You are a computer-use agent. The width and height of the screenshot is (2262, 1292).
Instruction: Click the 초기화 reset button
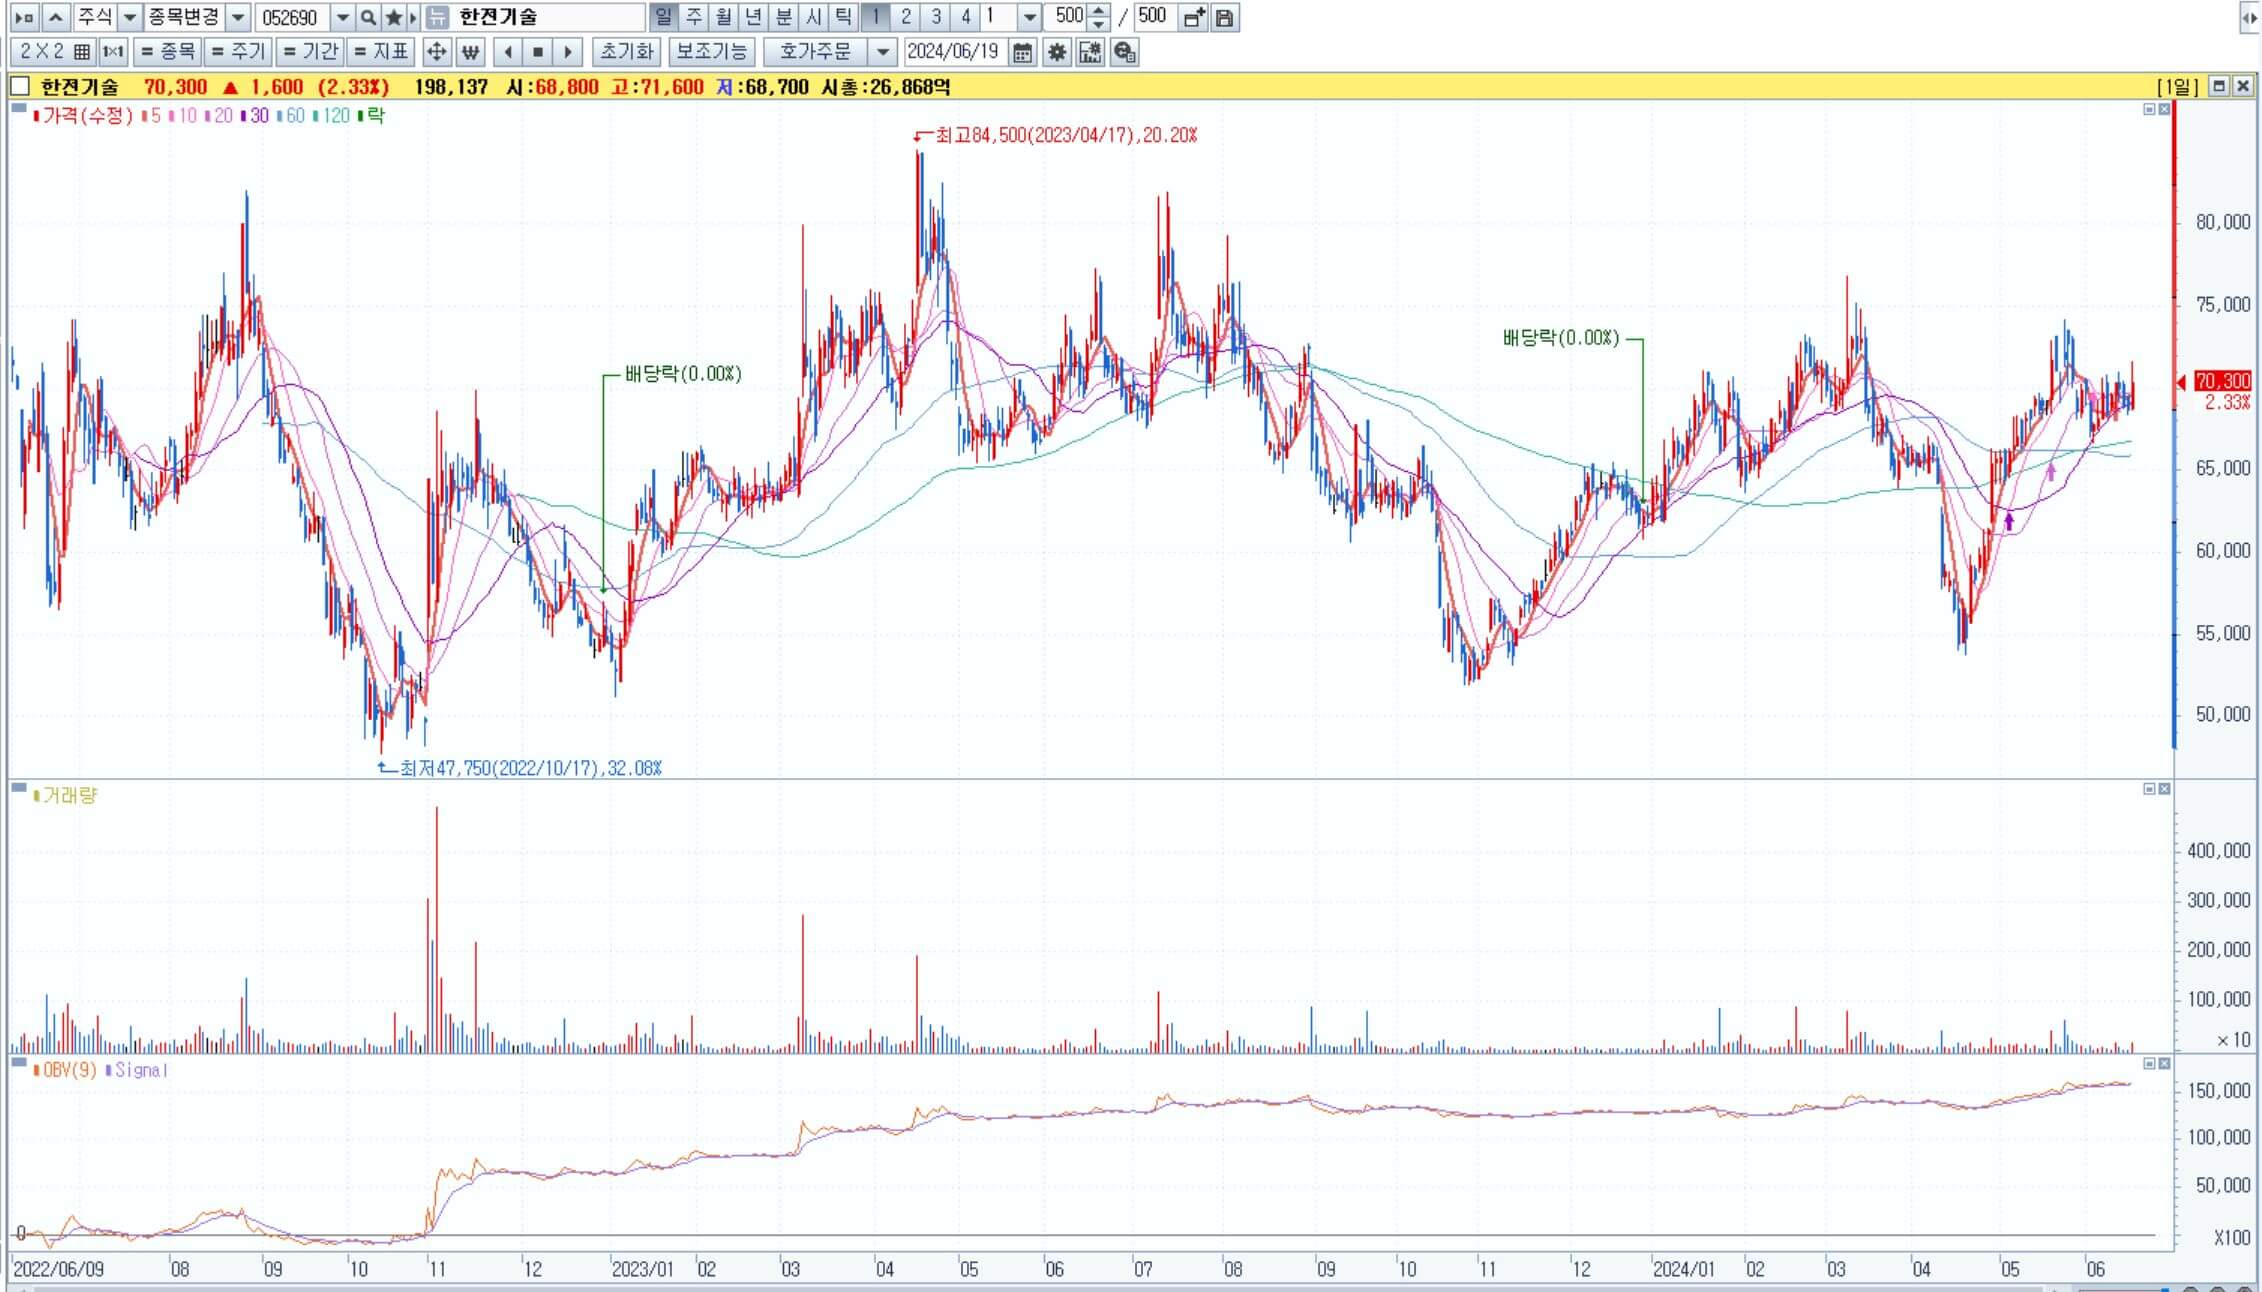[626, 52]
